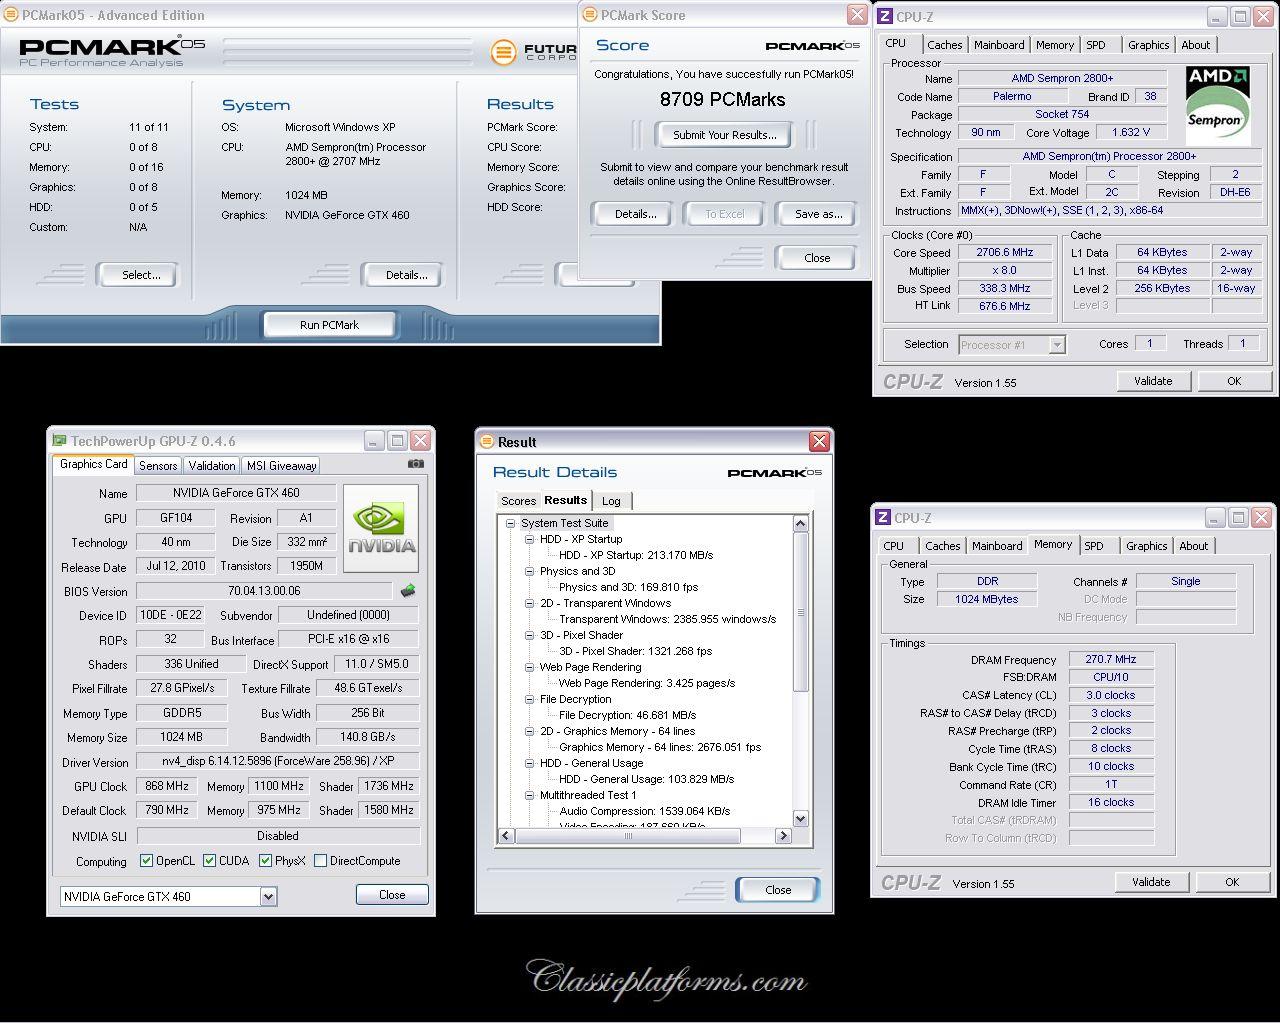The width and height of the screenshot is (1280, 1024).
Task: Toggle the OpenCL checkbox
Action: [x=146, y=860]
